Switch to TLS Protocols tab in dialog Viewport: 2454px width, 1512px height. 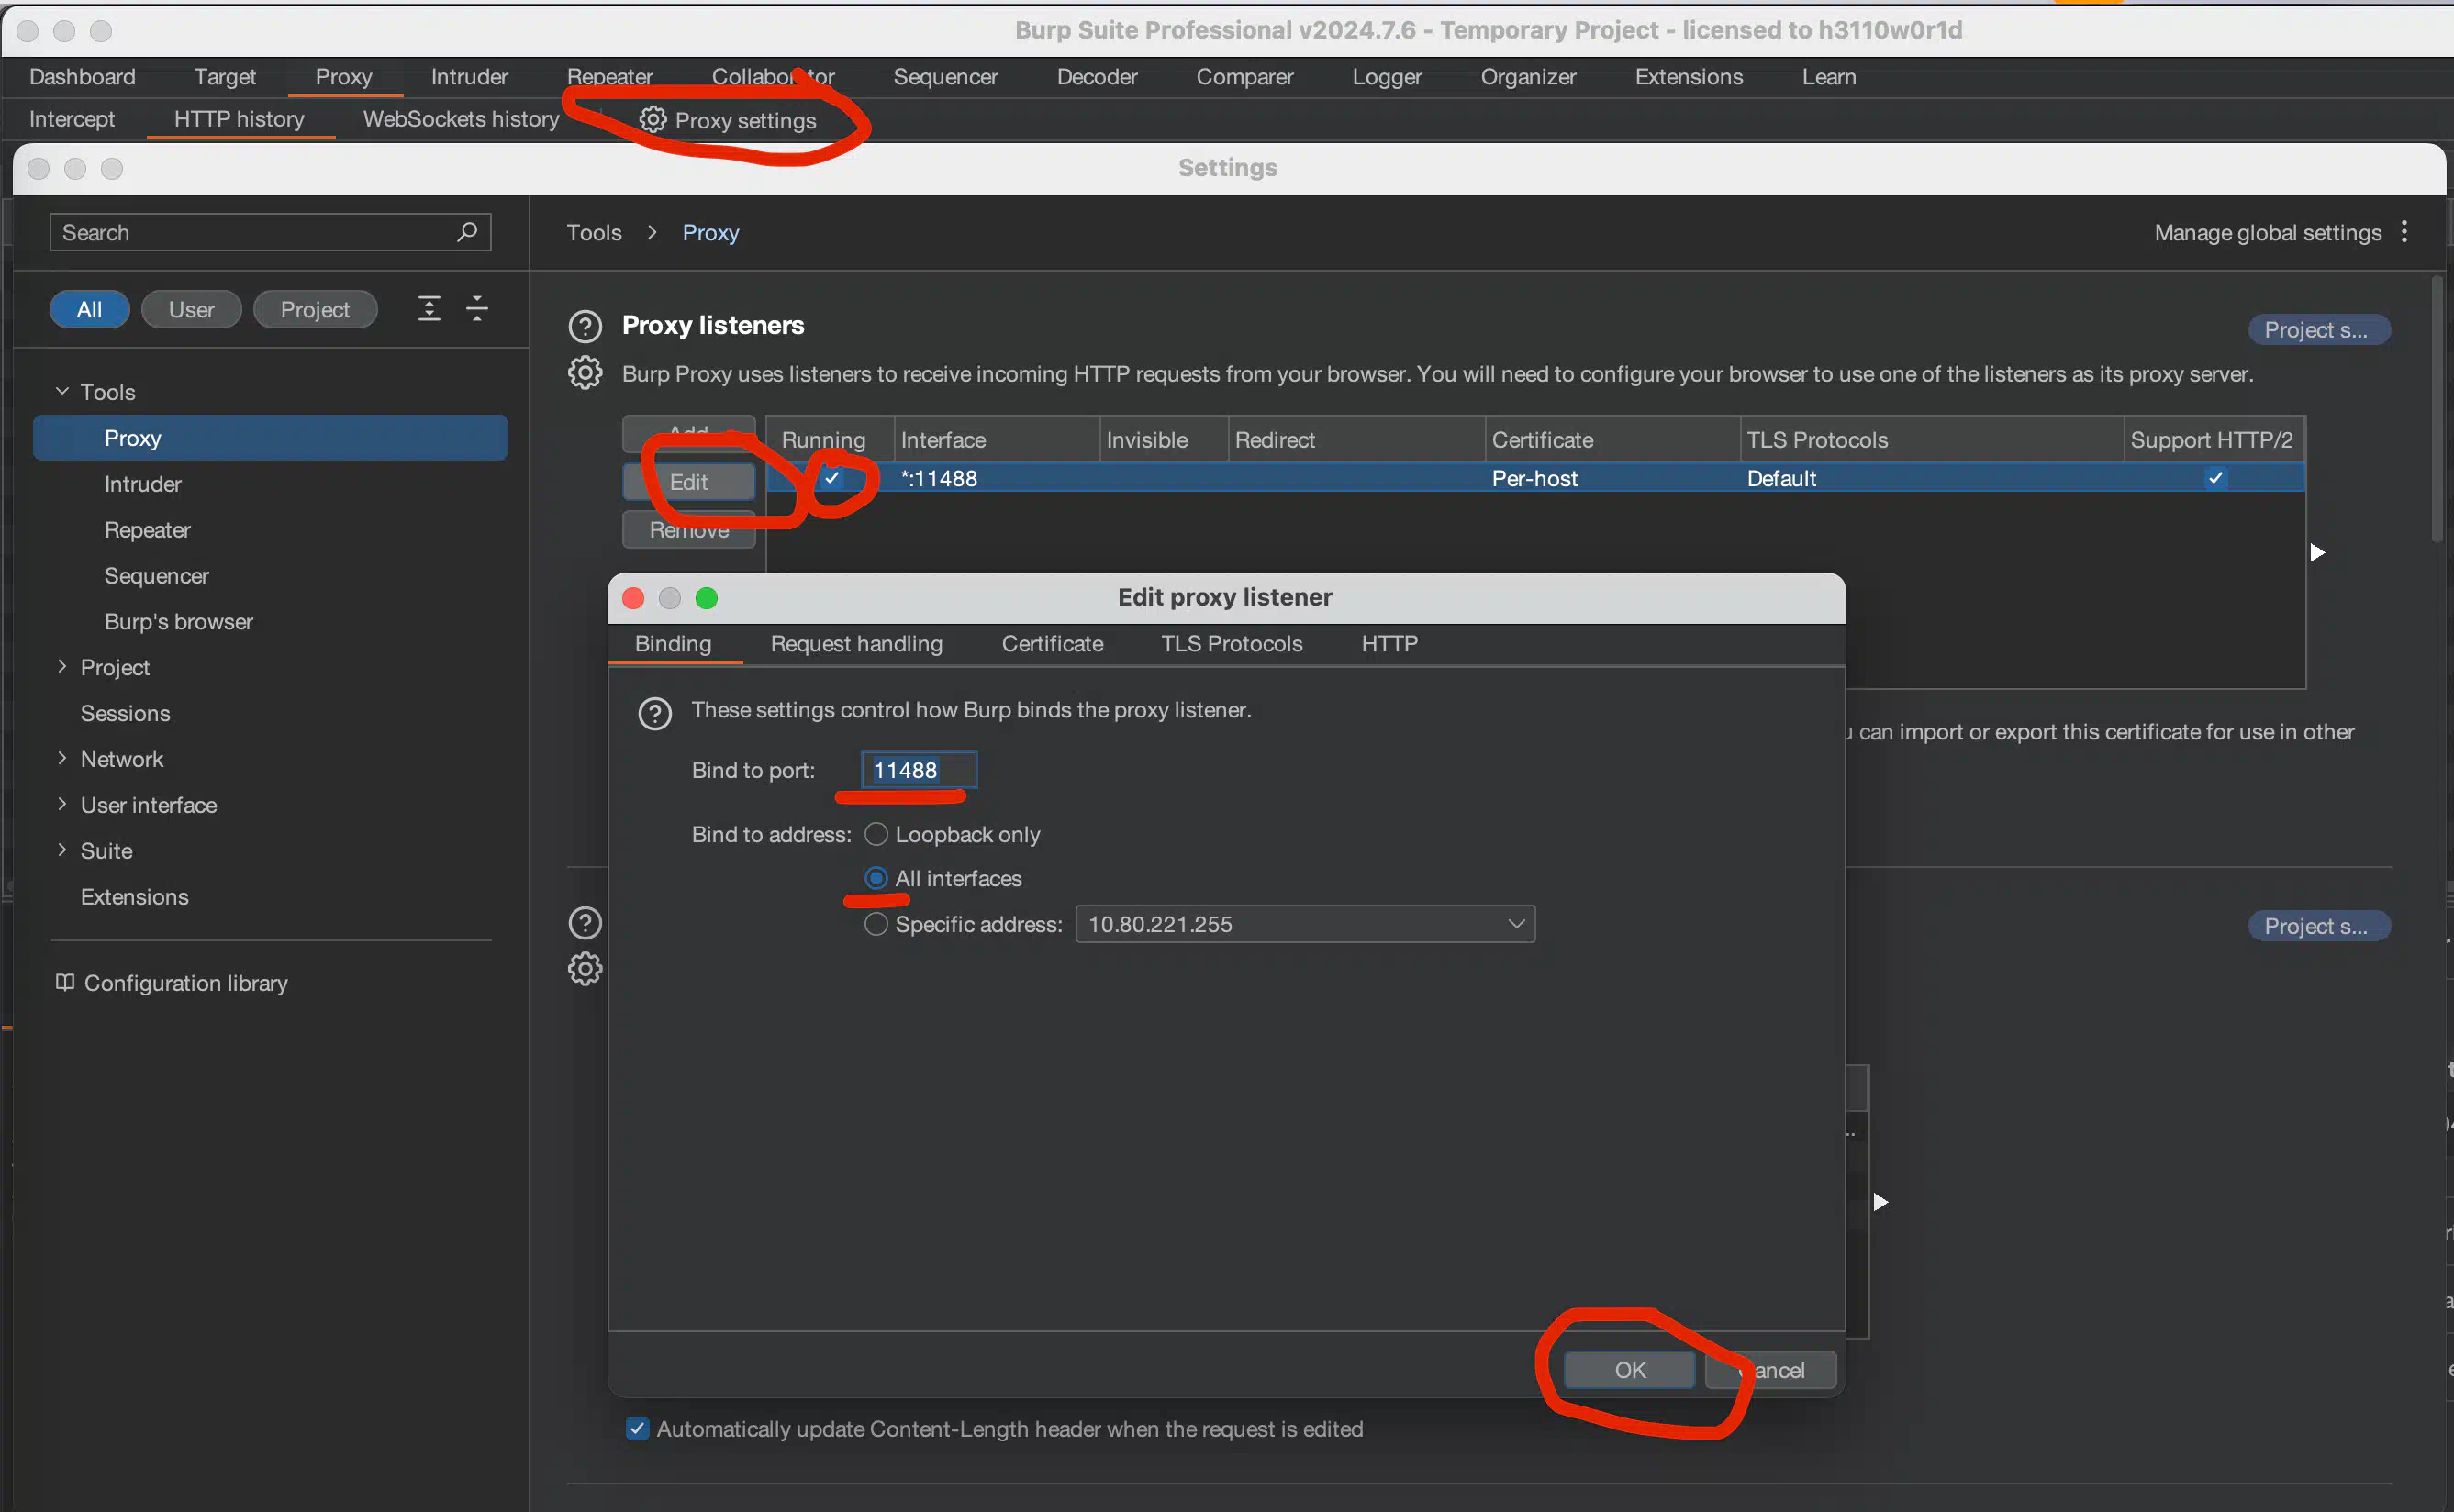[x=1231, y=643]
